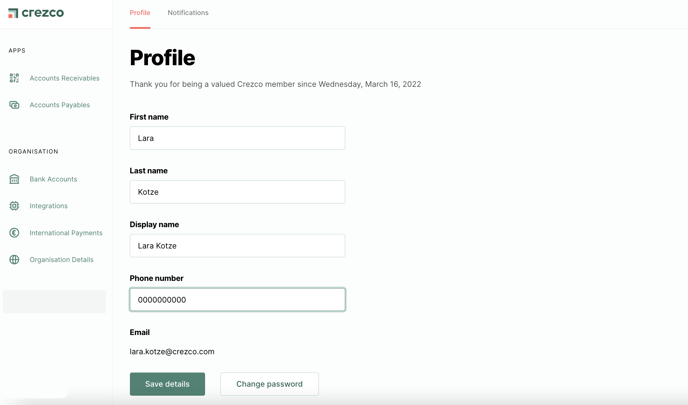Save the profile details
Viewport: 688px width, 405px height.
tap(167, 384)
